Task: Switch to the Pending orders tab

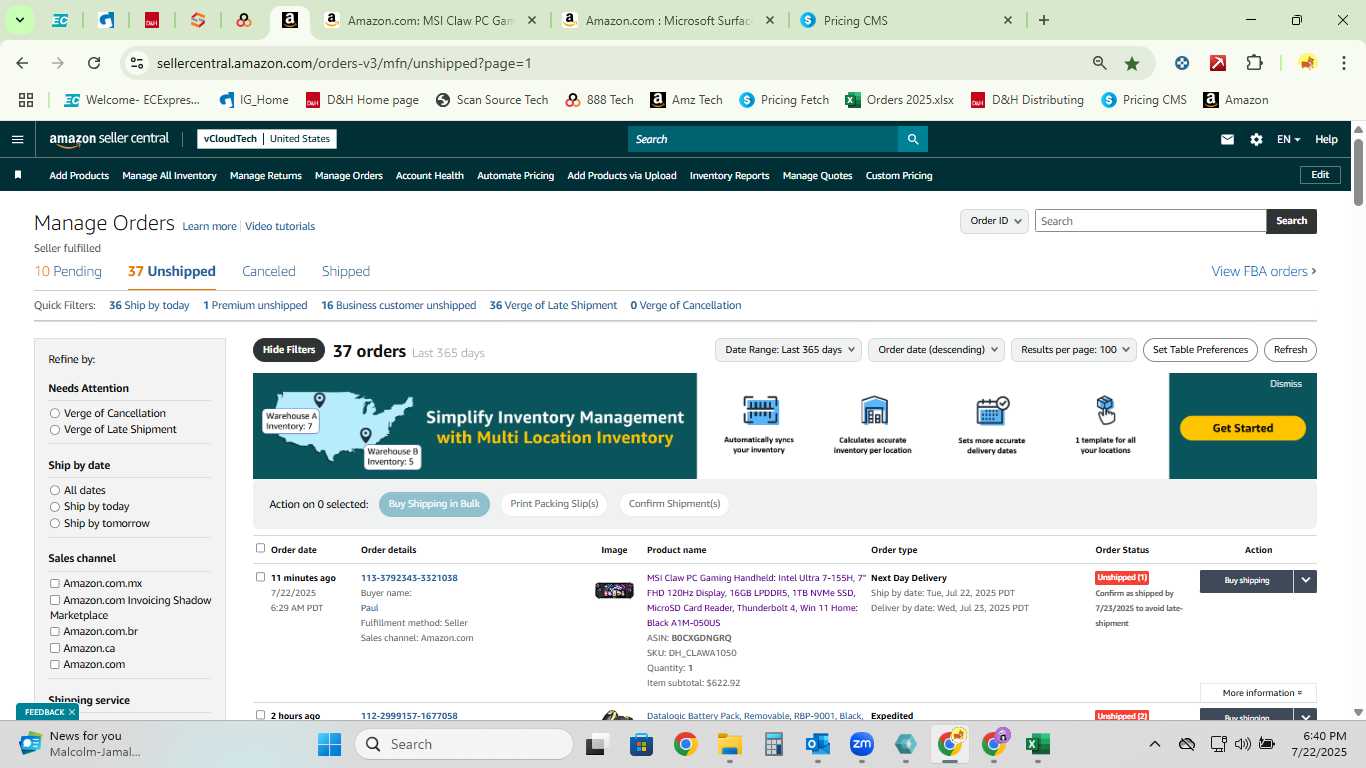Action: pyautogui.click(x=68, y=271)
